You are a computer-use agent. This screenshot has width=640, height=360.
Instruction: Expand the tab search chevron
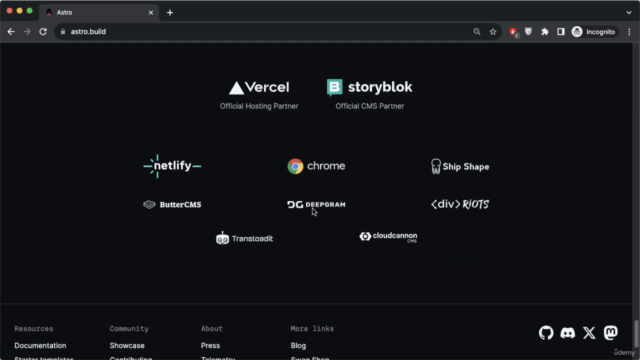[x=629, y=13]
